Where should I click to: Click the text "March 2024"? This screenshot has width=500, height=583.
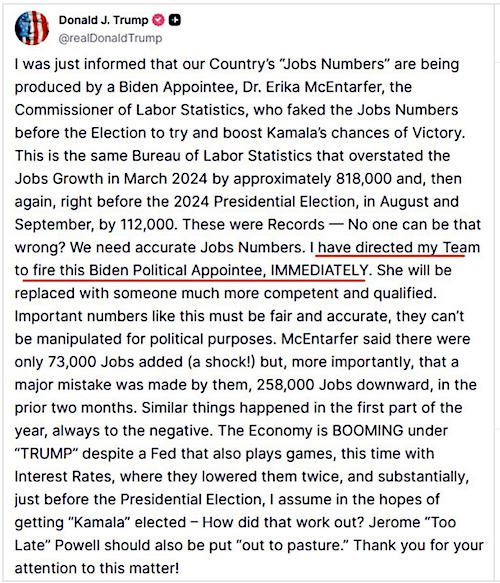[x=165, y=179]
